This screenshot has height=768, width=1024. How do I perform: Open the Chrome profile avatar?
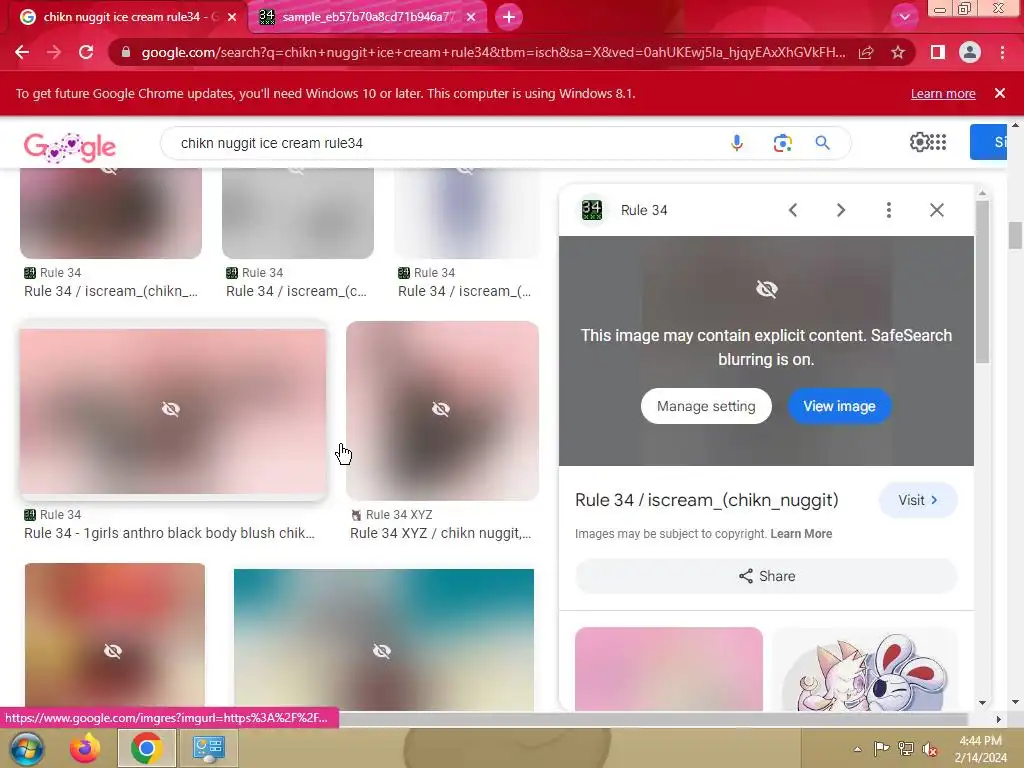(970, 52)
